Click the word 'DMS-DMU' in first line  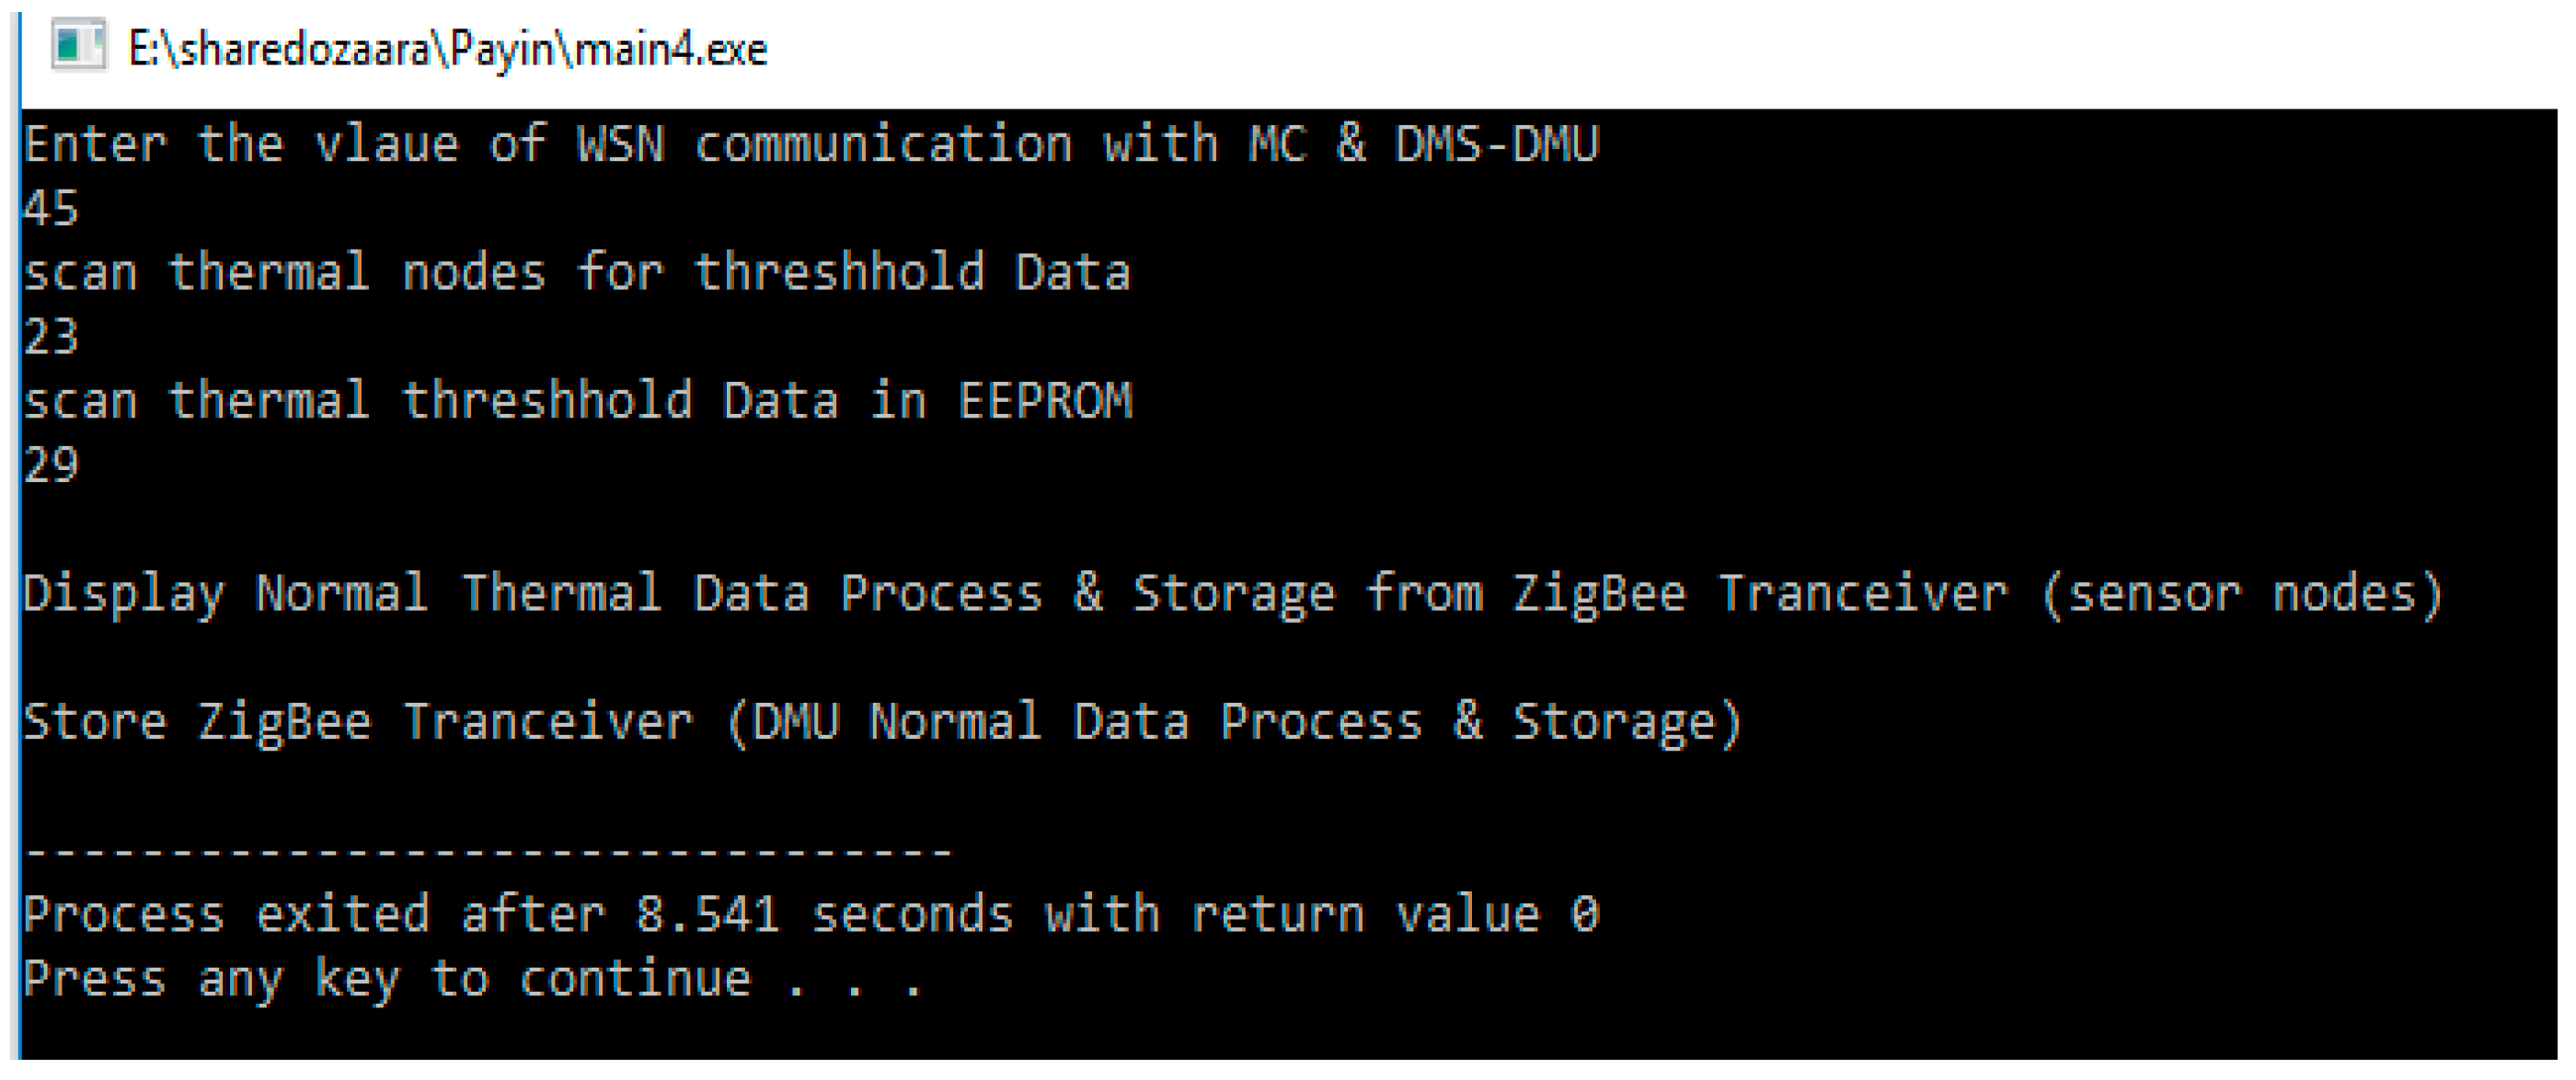pos(1497,144)
